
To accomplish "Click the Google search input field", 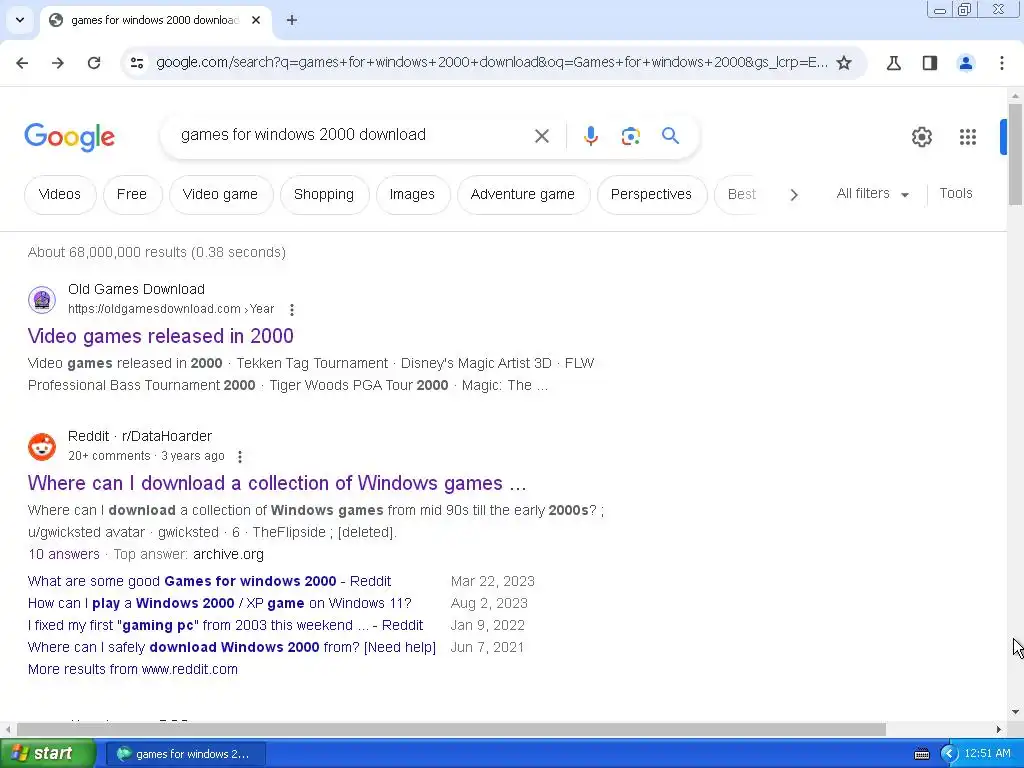I will (353, 135).
